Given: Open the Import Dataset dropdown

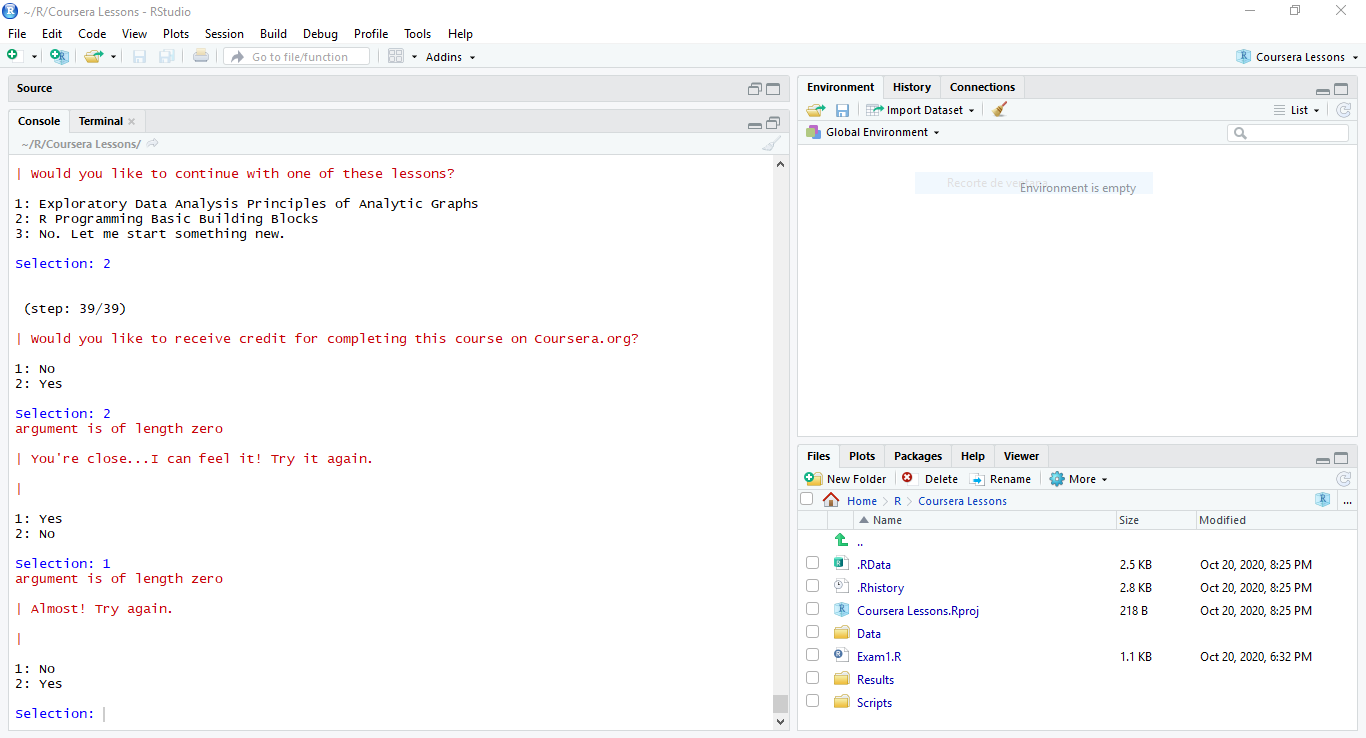Looking at the screenshot, I should coord(919,109).
